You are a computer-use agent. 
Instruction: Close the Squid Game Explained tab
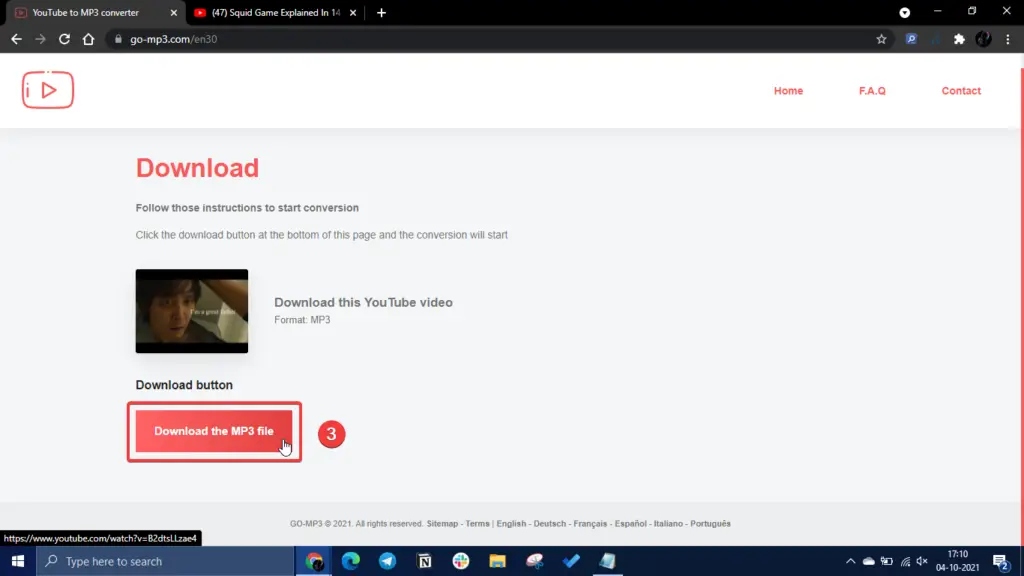353,12
